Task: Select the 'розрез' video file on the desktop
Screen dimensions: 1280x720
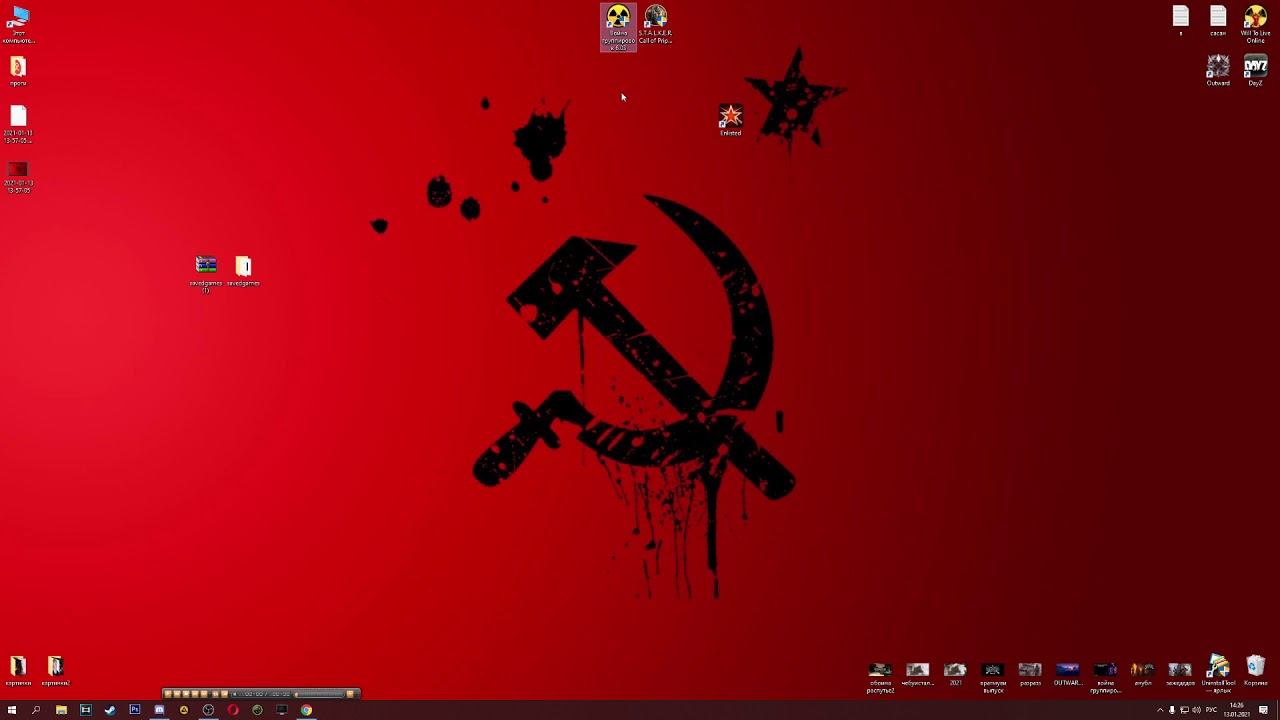Action: pyautogui.click(x=1030, y=673)
